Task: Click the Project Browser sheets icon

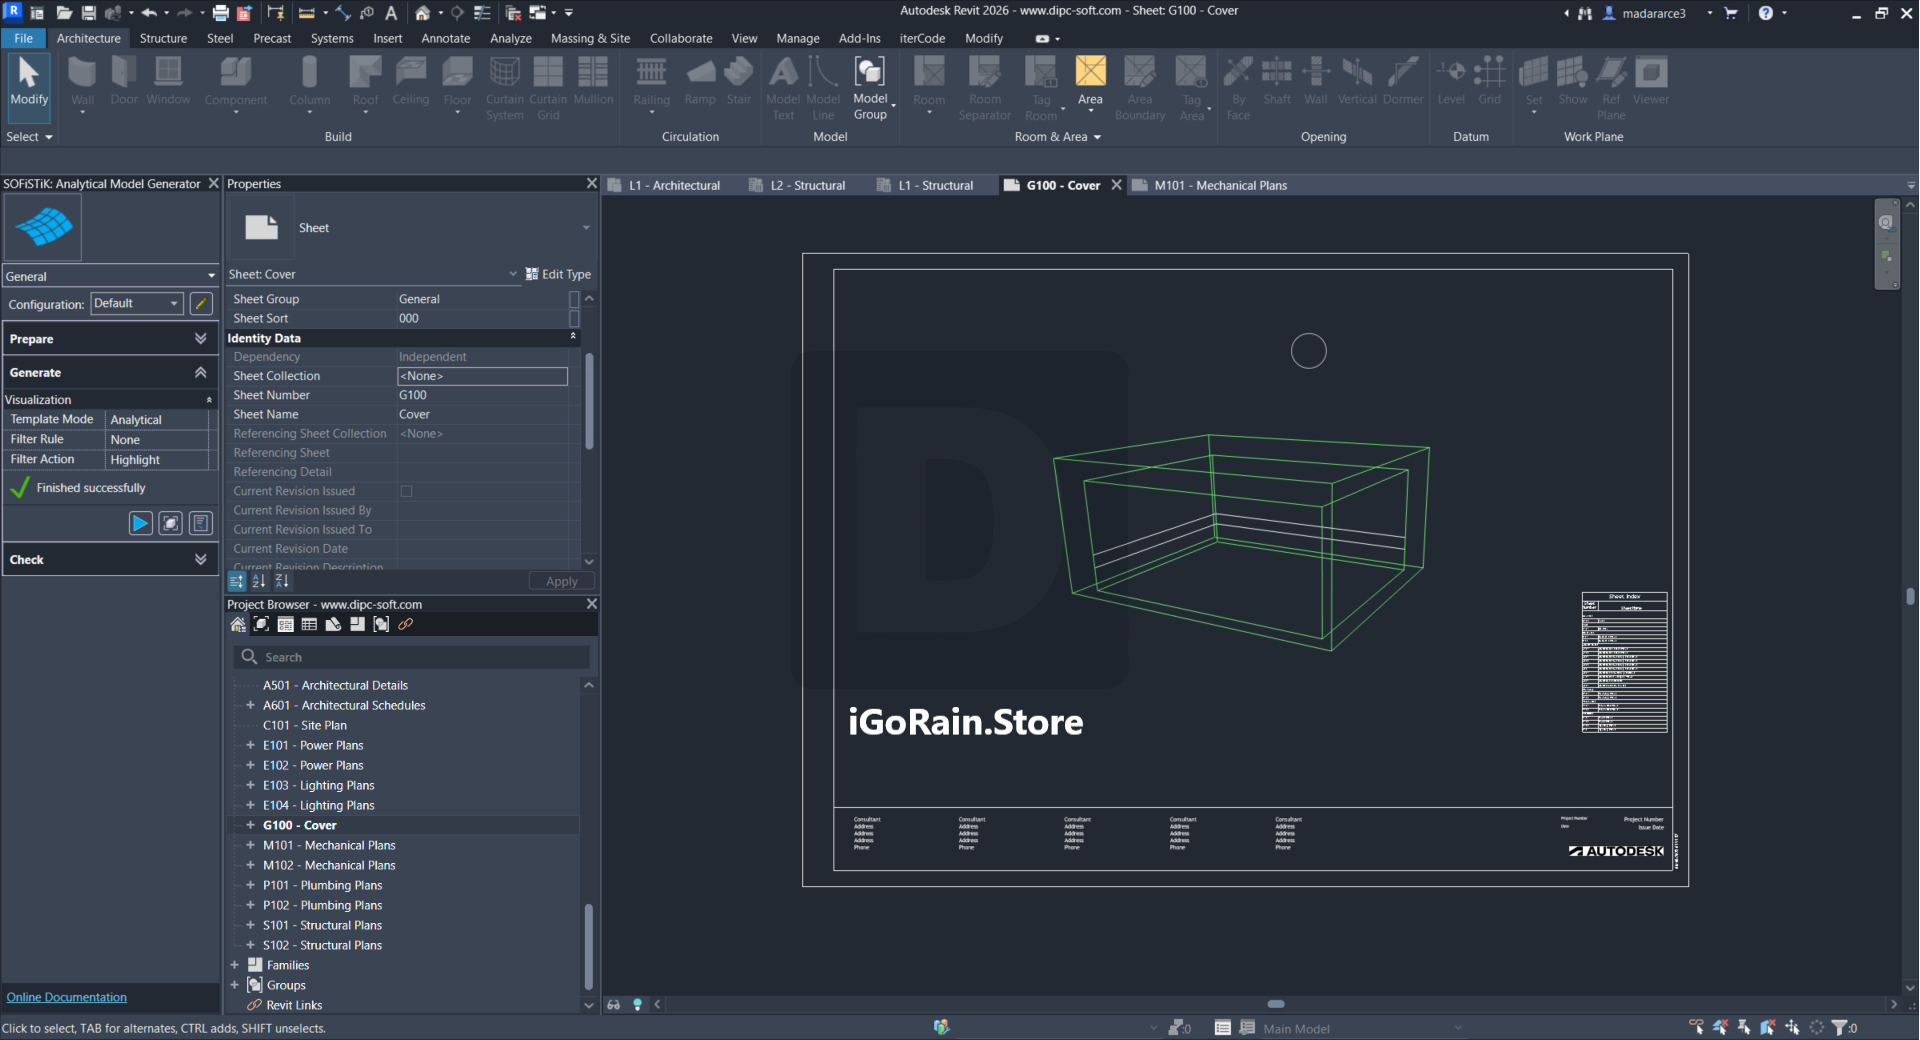Action: (333, 624)
